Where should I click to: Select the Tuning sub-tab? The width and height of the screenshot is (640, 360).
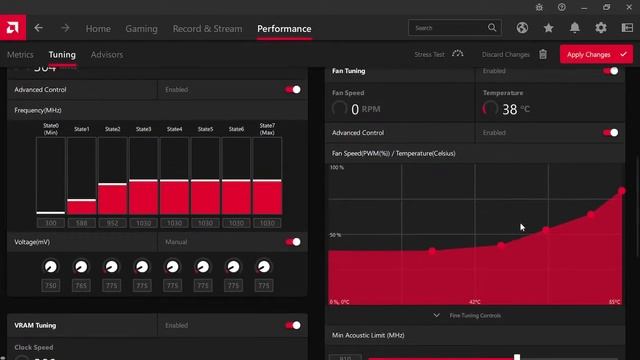point(62,55)
